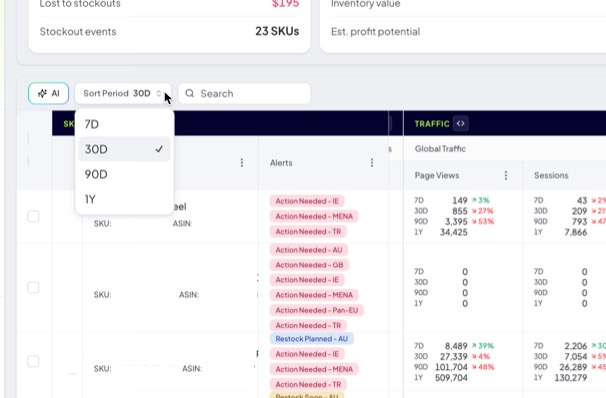Click the Global Traffic group label
The image size is (606, 398).
point(440,149)
